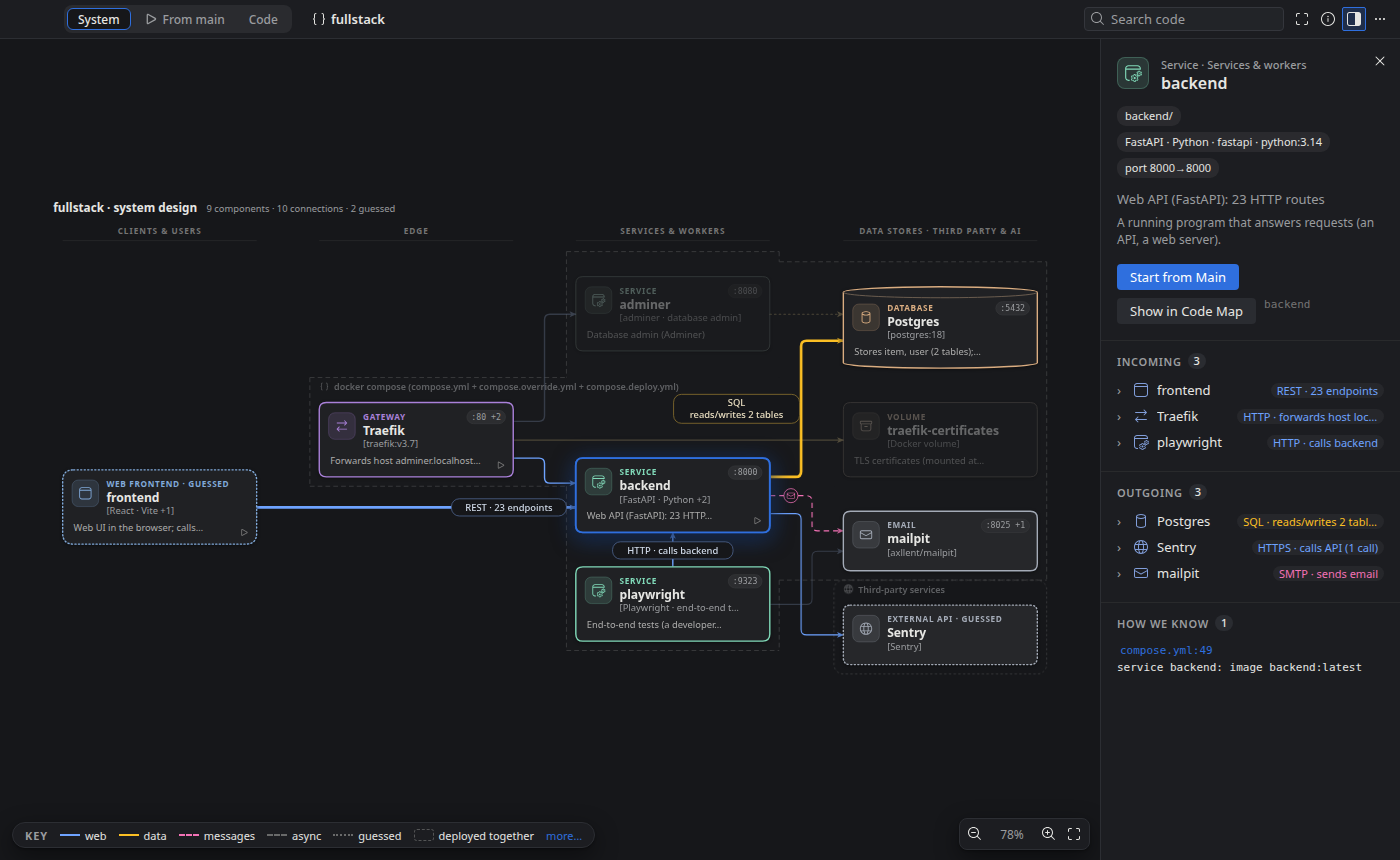Click the HTTP · calls backend connection label
The height and width of the screenshot is (860, 1400).
coord(672,550)
